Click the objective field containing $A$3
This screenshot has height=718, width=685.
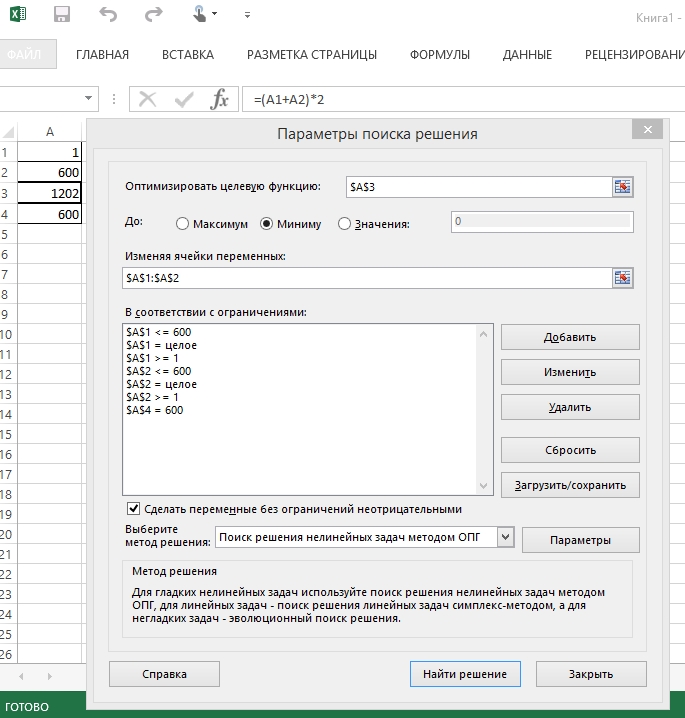[479, 187]
